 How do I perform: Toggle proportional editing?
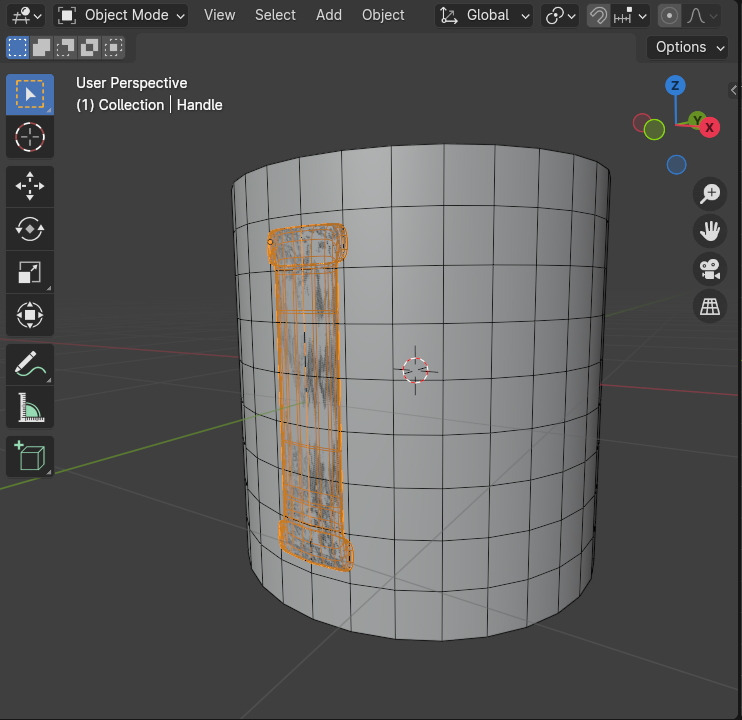669,16
